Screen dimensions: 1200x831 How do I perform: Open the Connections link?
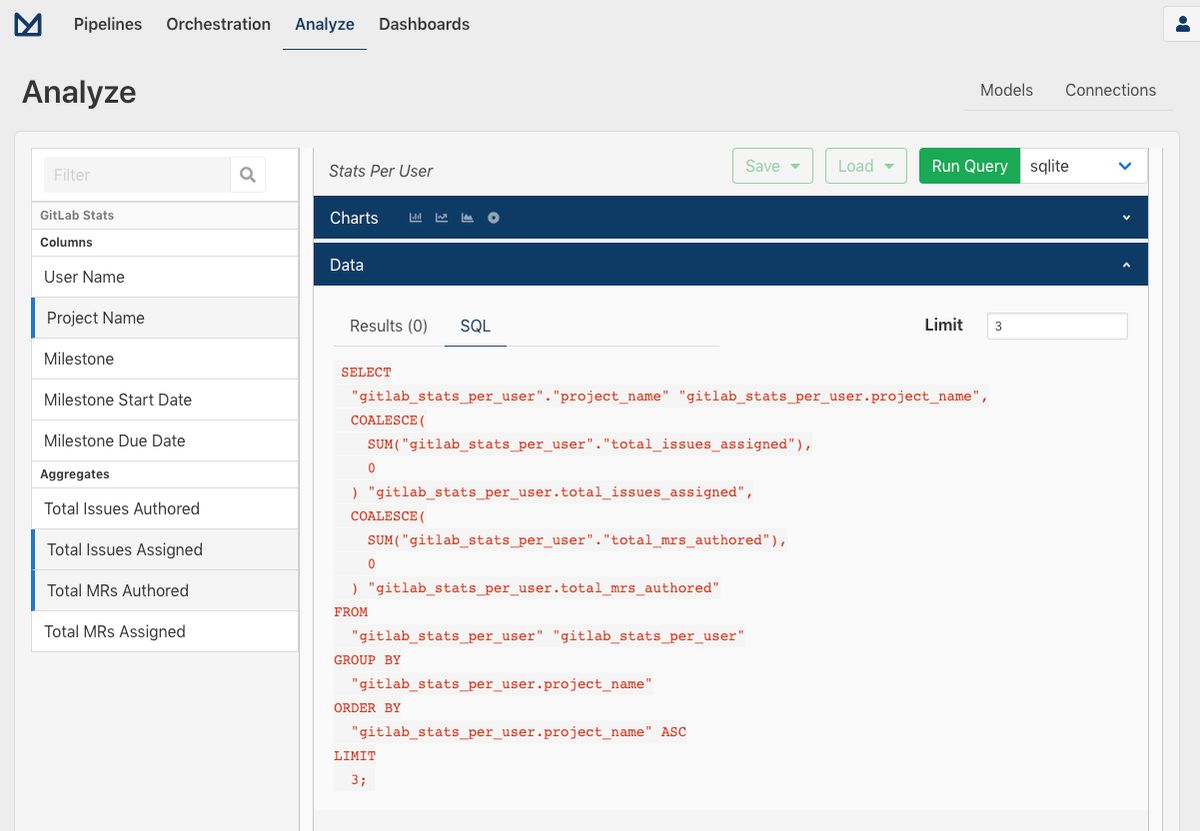tap(1110, 90)
